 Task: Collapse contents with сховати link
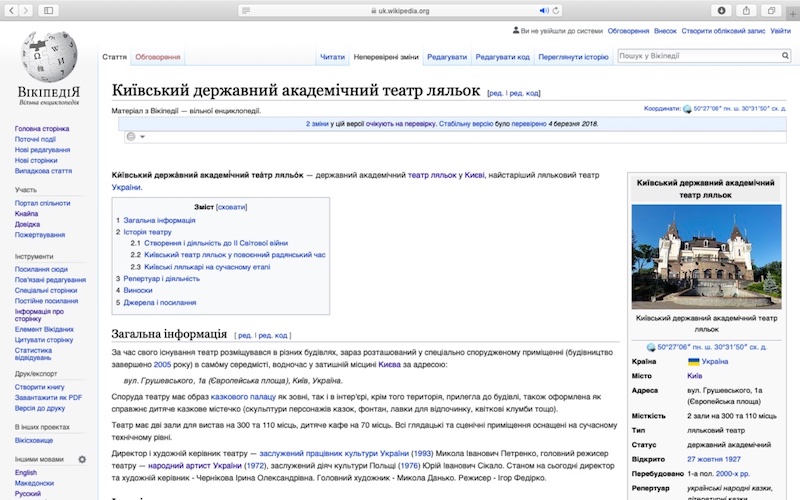232,207
